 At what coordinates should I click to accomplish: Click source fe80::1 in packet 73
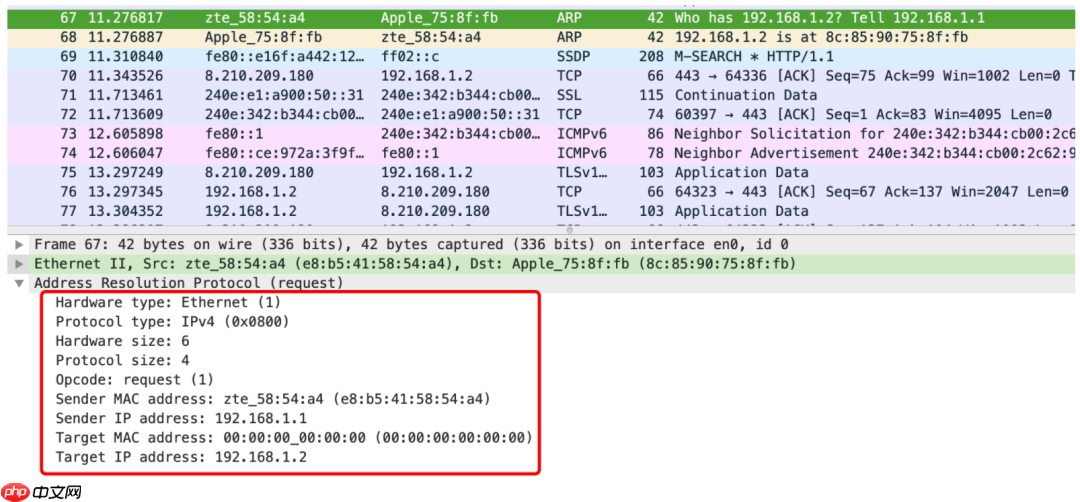[x=234, y=134]
